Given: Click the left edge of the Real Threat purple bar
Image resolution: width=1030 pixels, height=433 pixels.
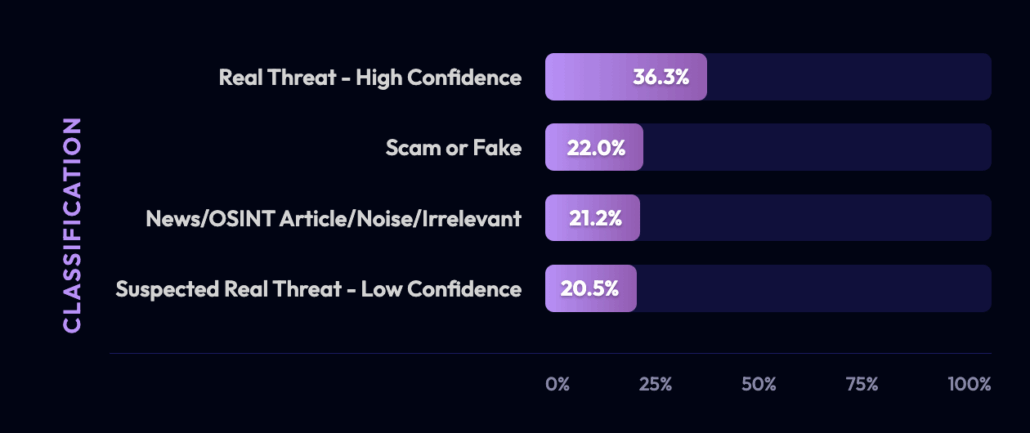Looking at the screenshot, I should click(551, 77).
